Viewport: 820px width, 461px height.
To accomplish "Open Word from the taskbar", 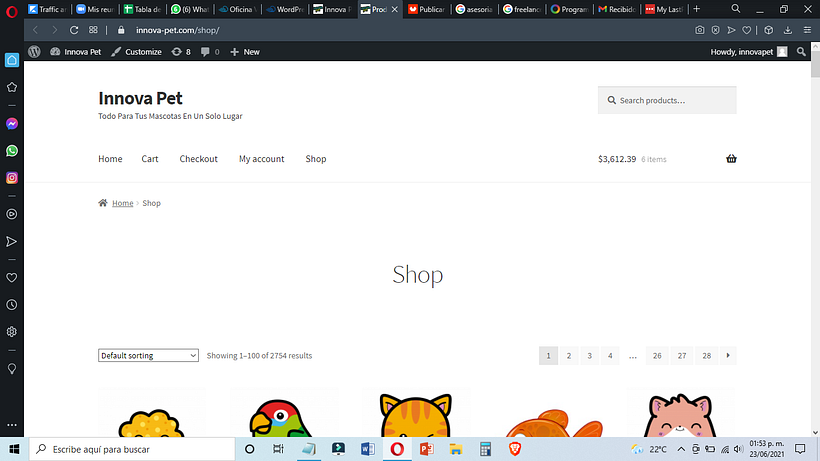I will (x=368, y=449).
